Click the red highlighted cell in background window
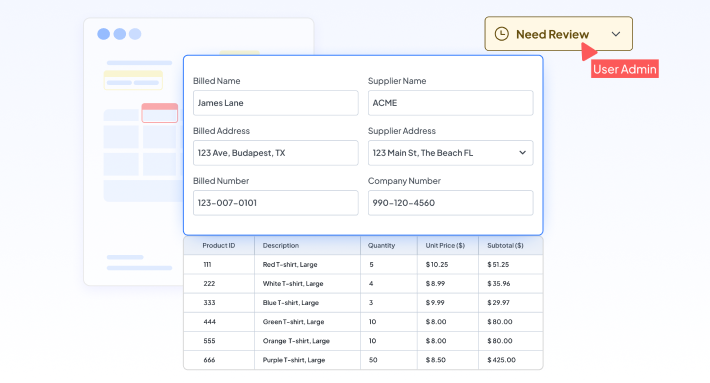The image size is (710, 383). (159, 113)
